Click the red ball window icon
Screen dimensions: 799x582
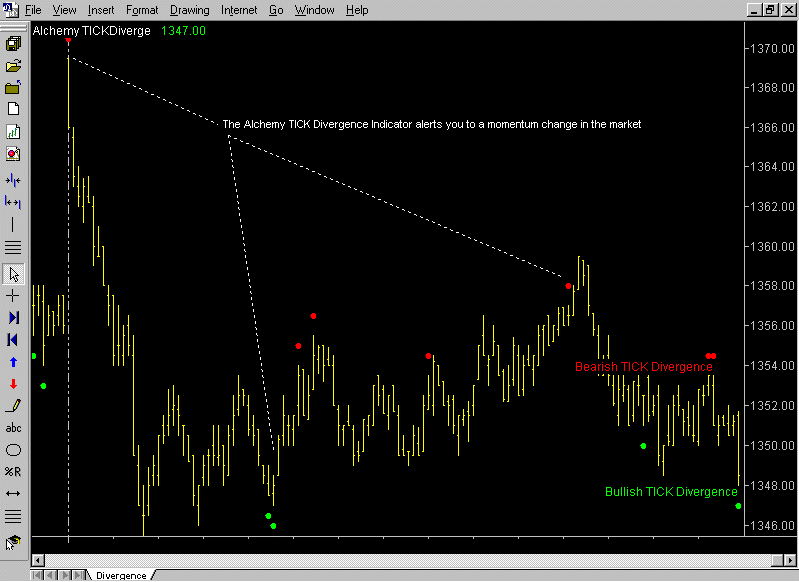pos(13,154)
